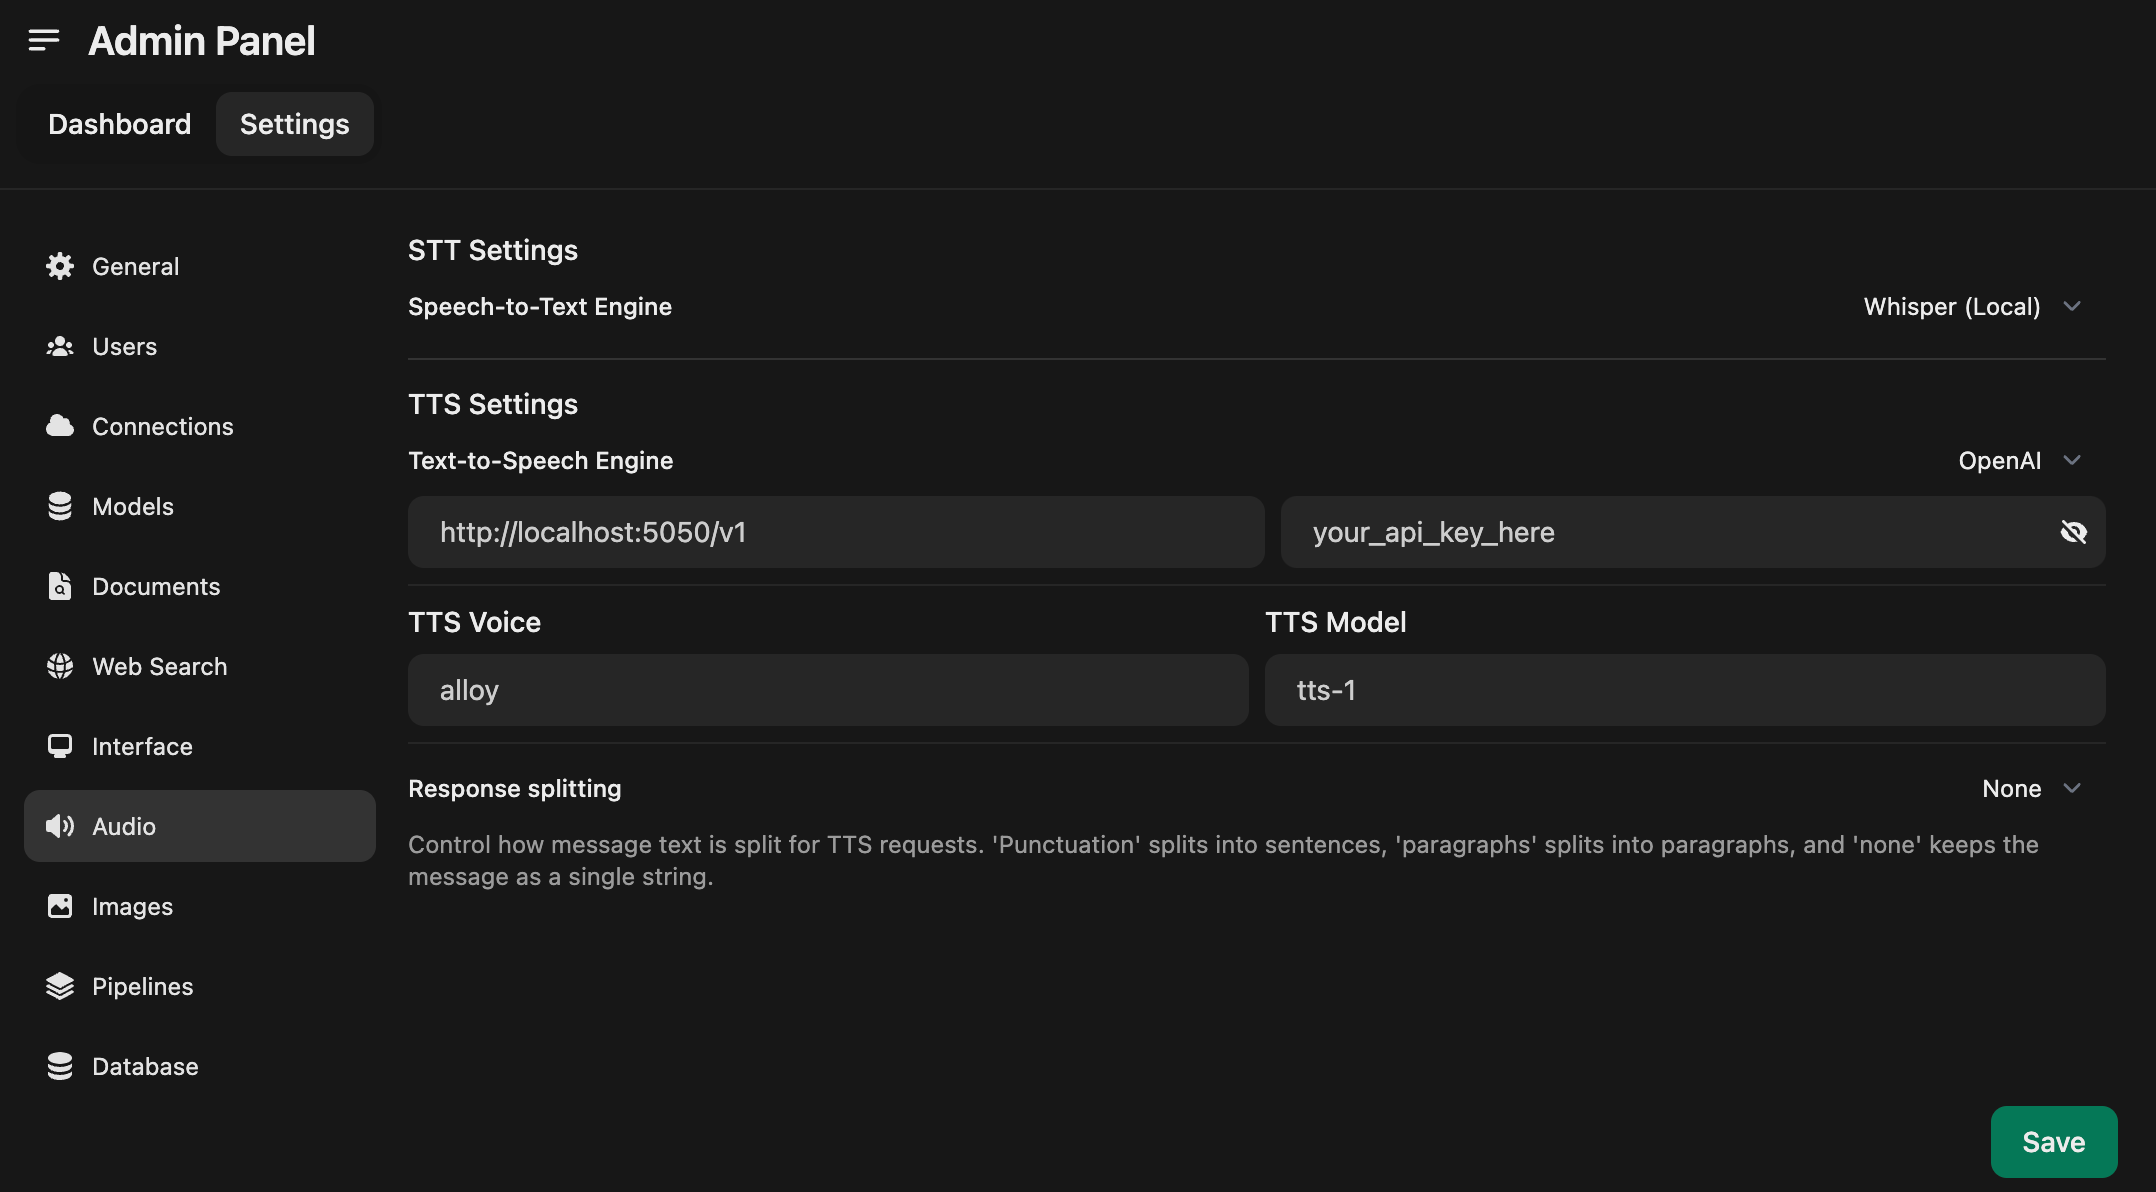The width and height of the screenshot is (2156, 1192).
Task: Focus the TTS API base URL field
Action: tap(835, 532)
